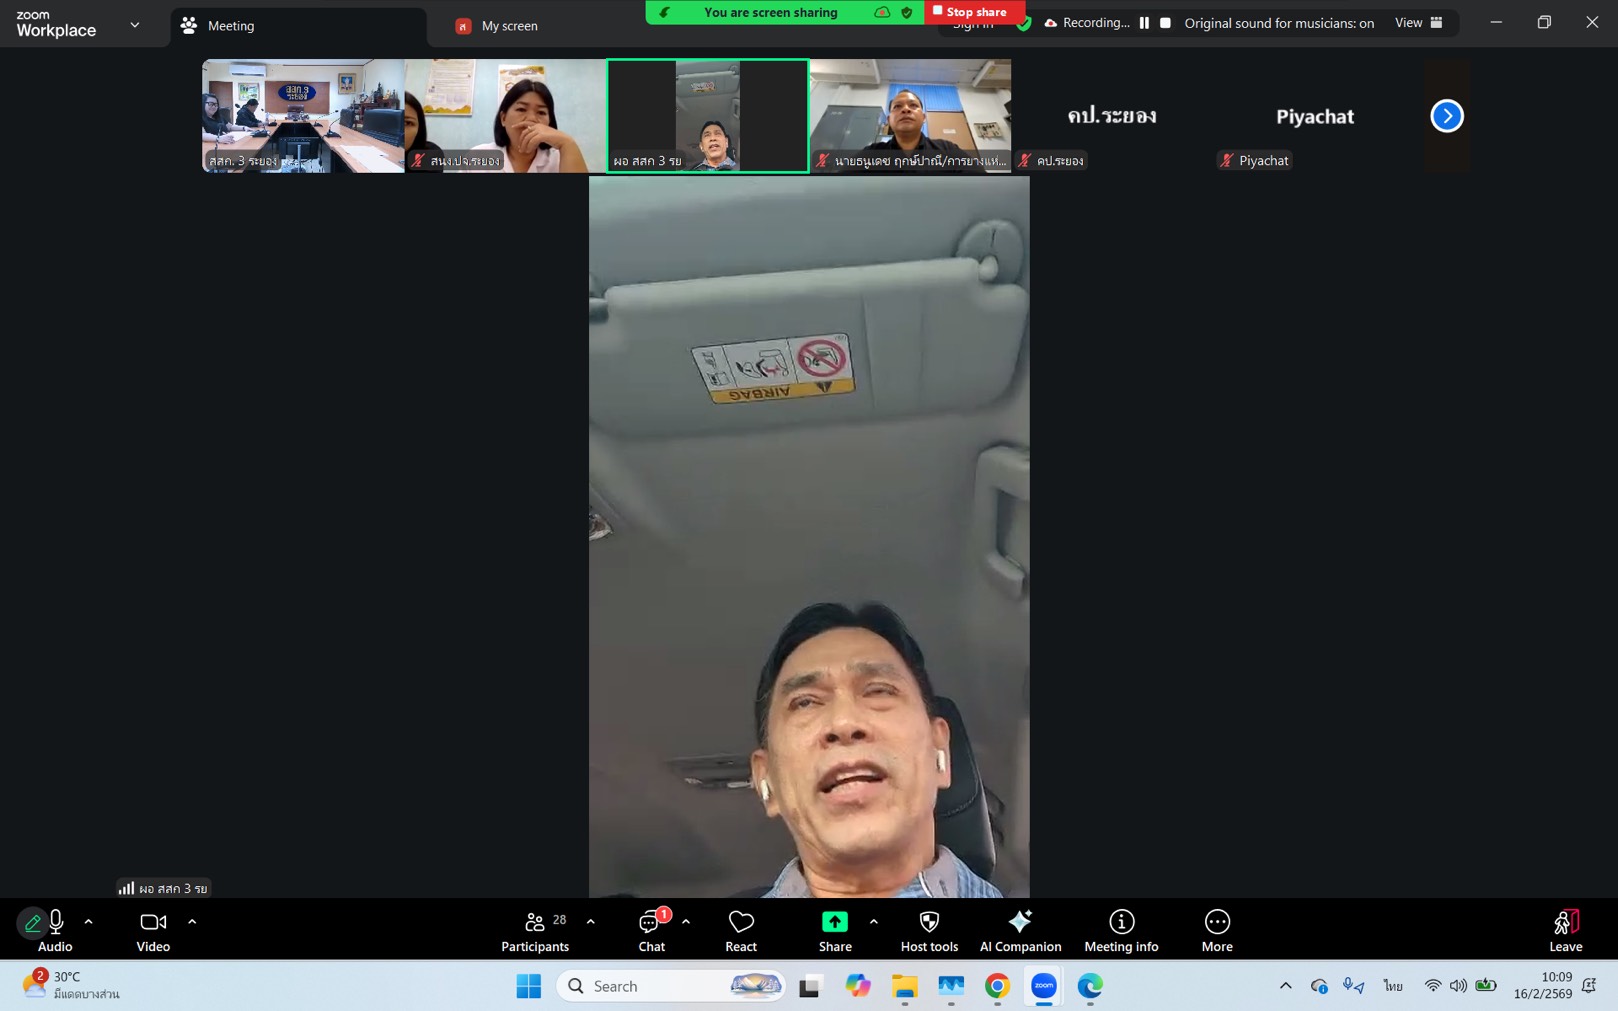
Task: Expand the audio settings arrow
Action: [89, 921]
